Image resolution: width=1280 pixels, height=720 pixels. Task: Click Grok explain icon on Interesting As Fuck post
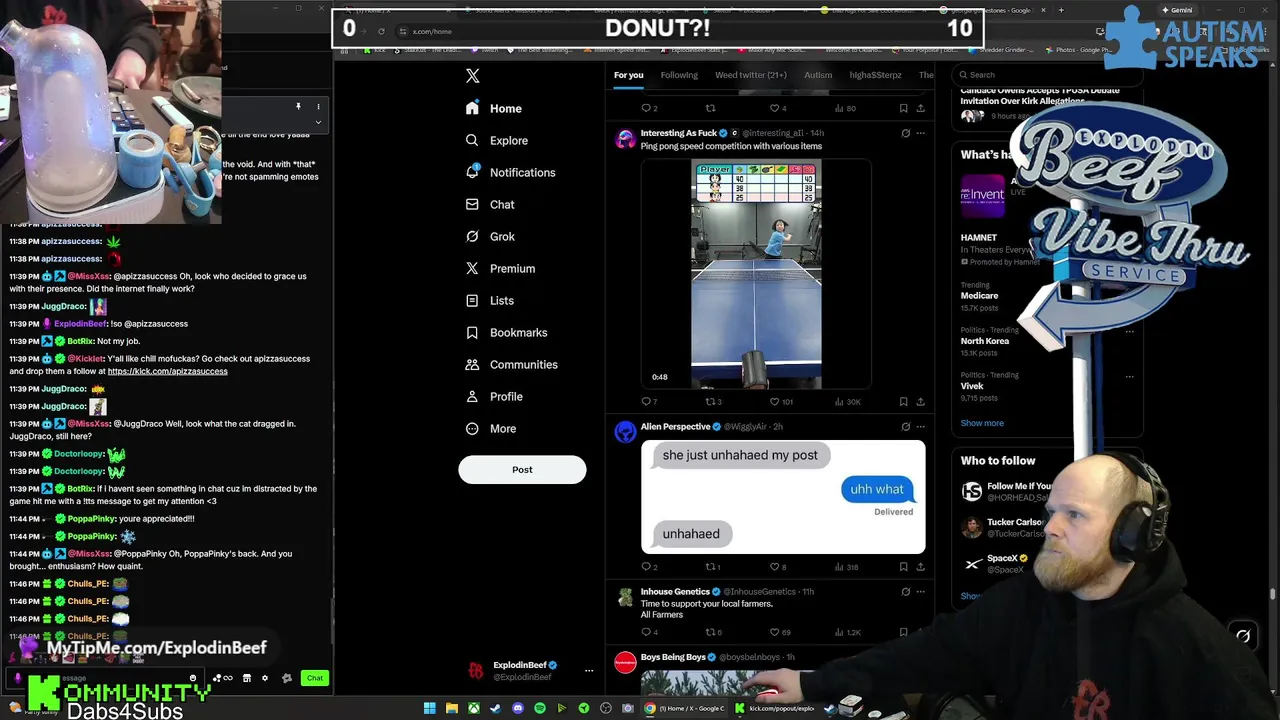pos(905,133)
